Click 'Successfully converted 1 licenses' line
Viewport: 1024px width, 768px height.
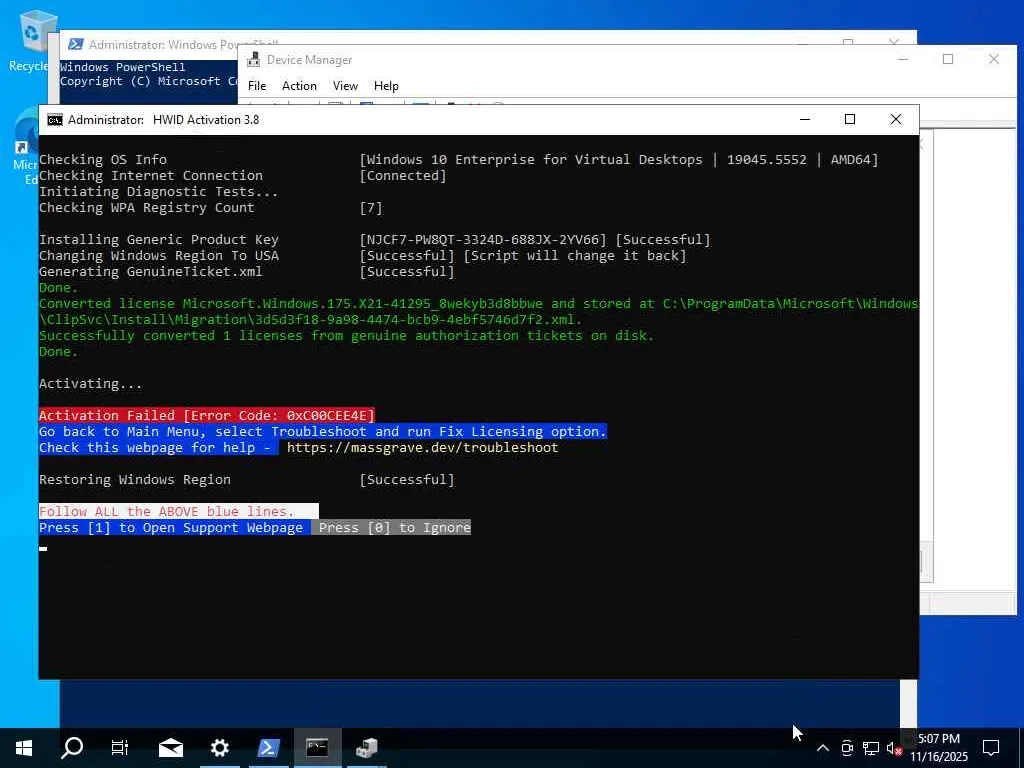click(x=346, y=336)
